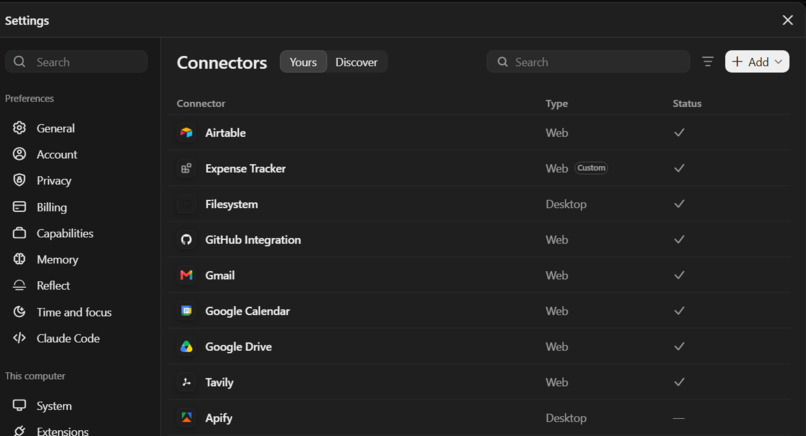Click the Privacy shield icon
The width and height of the screenshot is (806, 436).
point(20,180)
